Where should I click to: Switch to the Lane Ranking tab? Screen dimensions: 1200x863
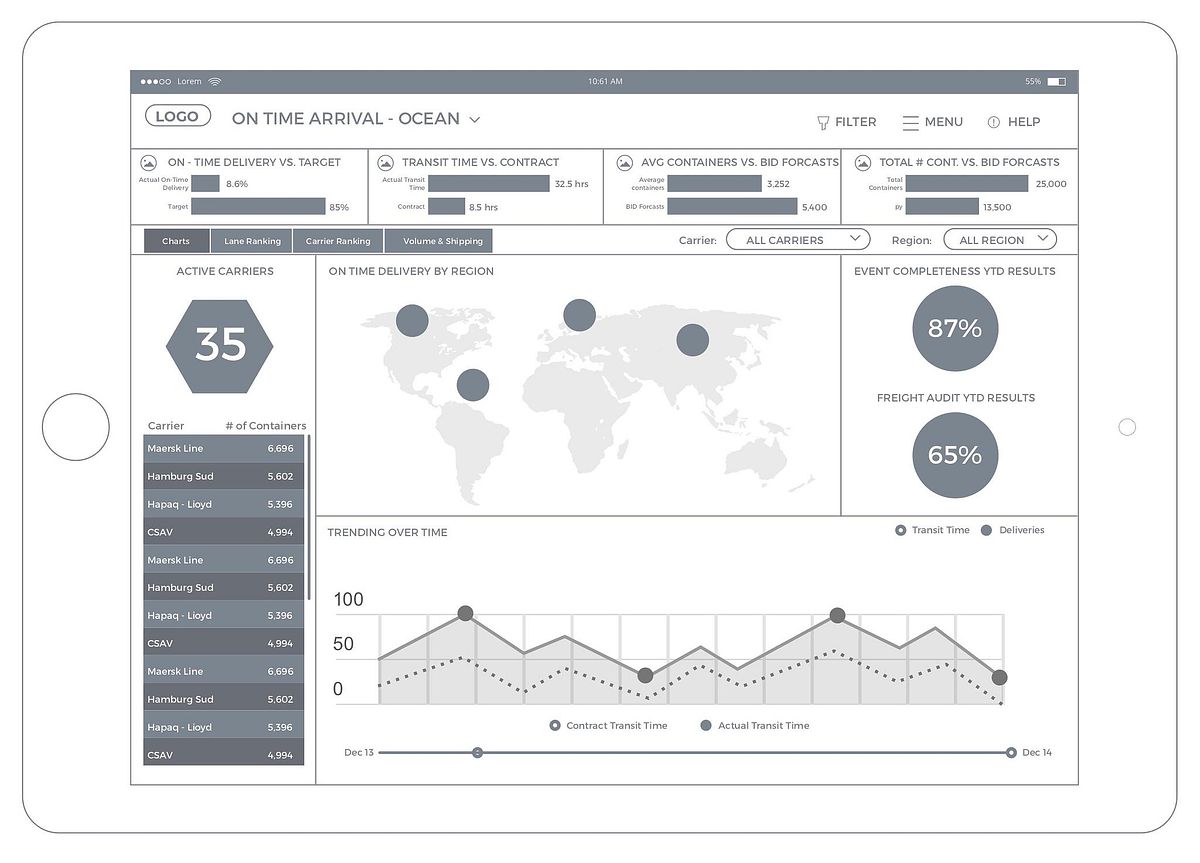coord(252,241)
